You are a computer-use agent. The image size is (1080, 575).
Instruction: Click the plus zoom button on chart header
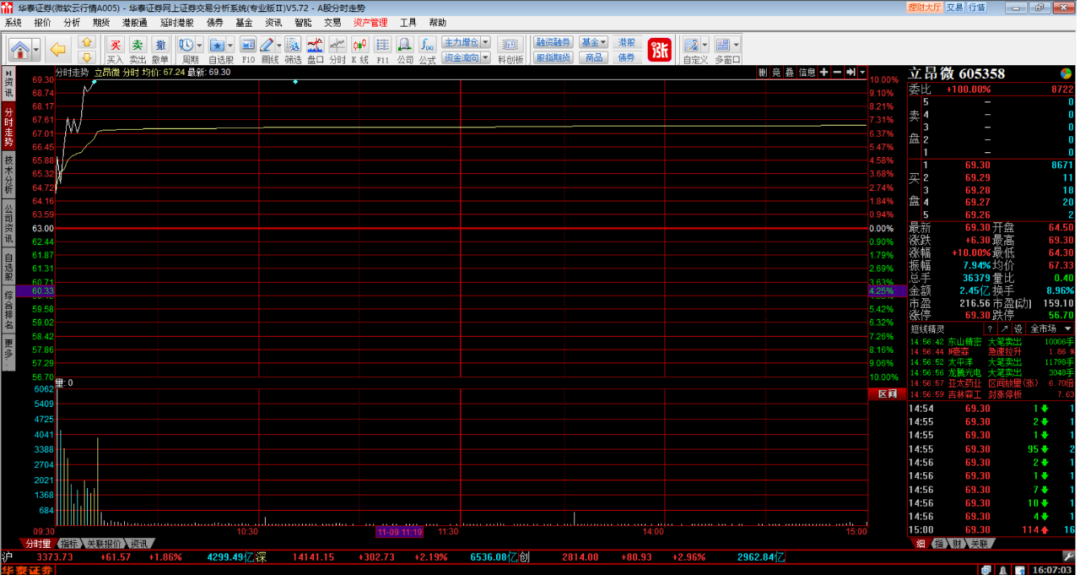(824, 72)
